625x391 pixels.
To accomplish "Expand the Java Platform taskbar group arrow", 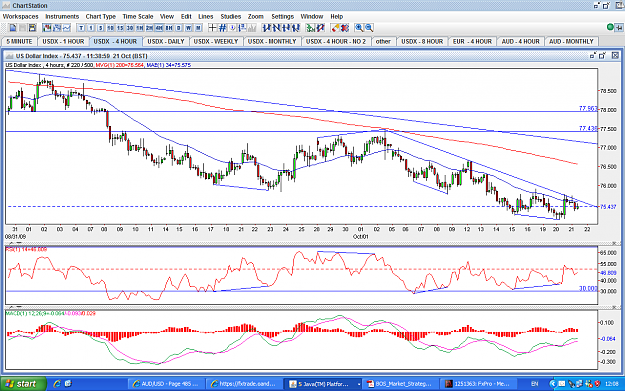I will [x=359, y=384].
